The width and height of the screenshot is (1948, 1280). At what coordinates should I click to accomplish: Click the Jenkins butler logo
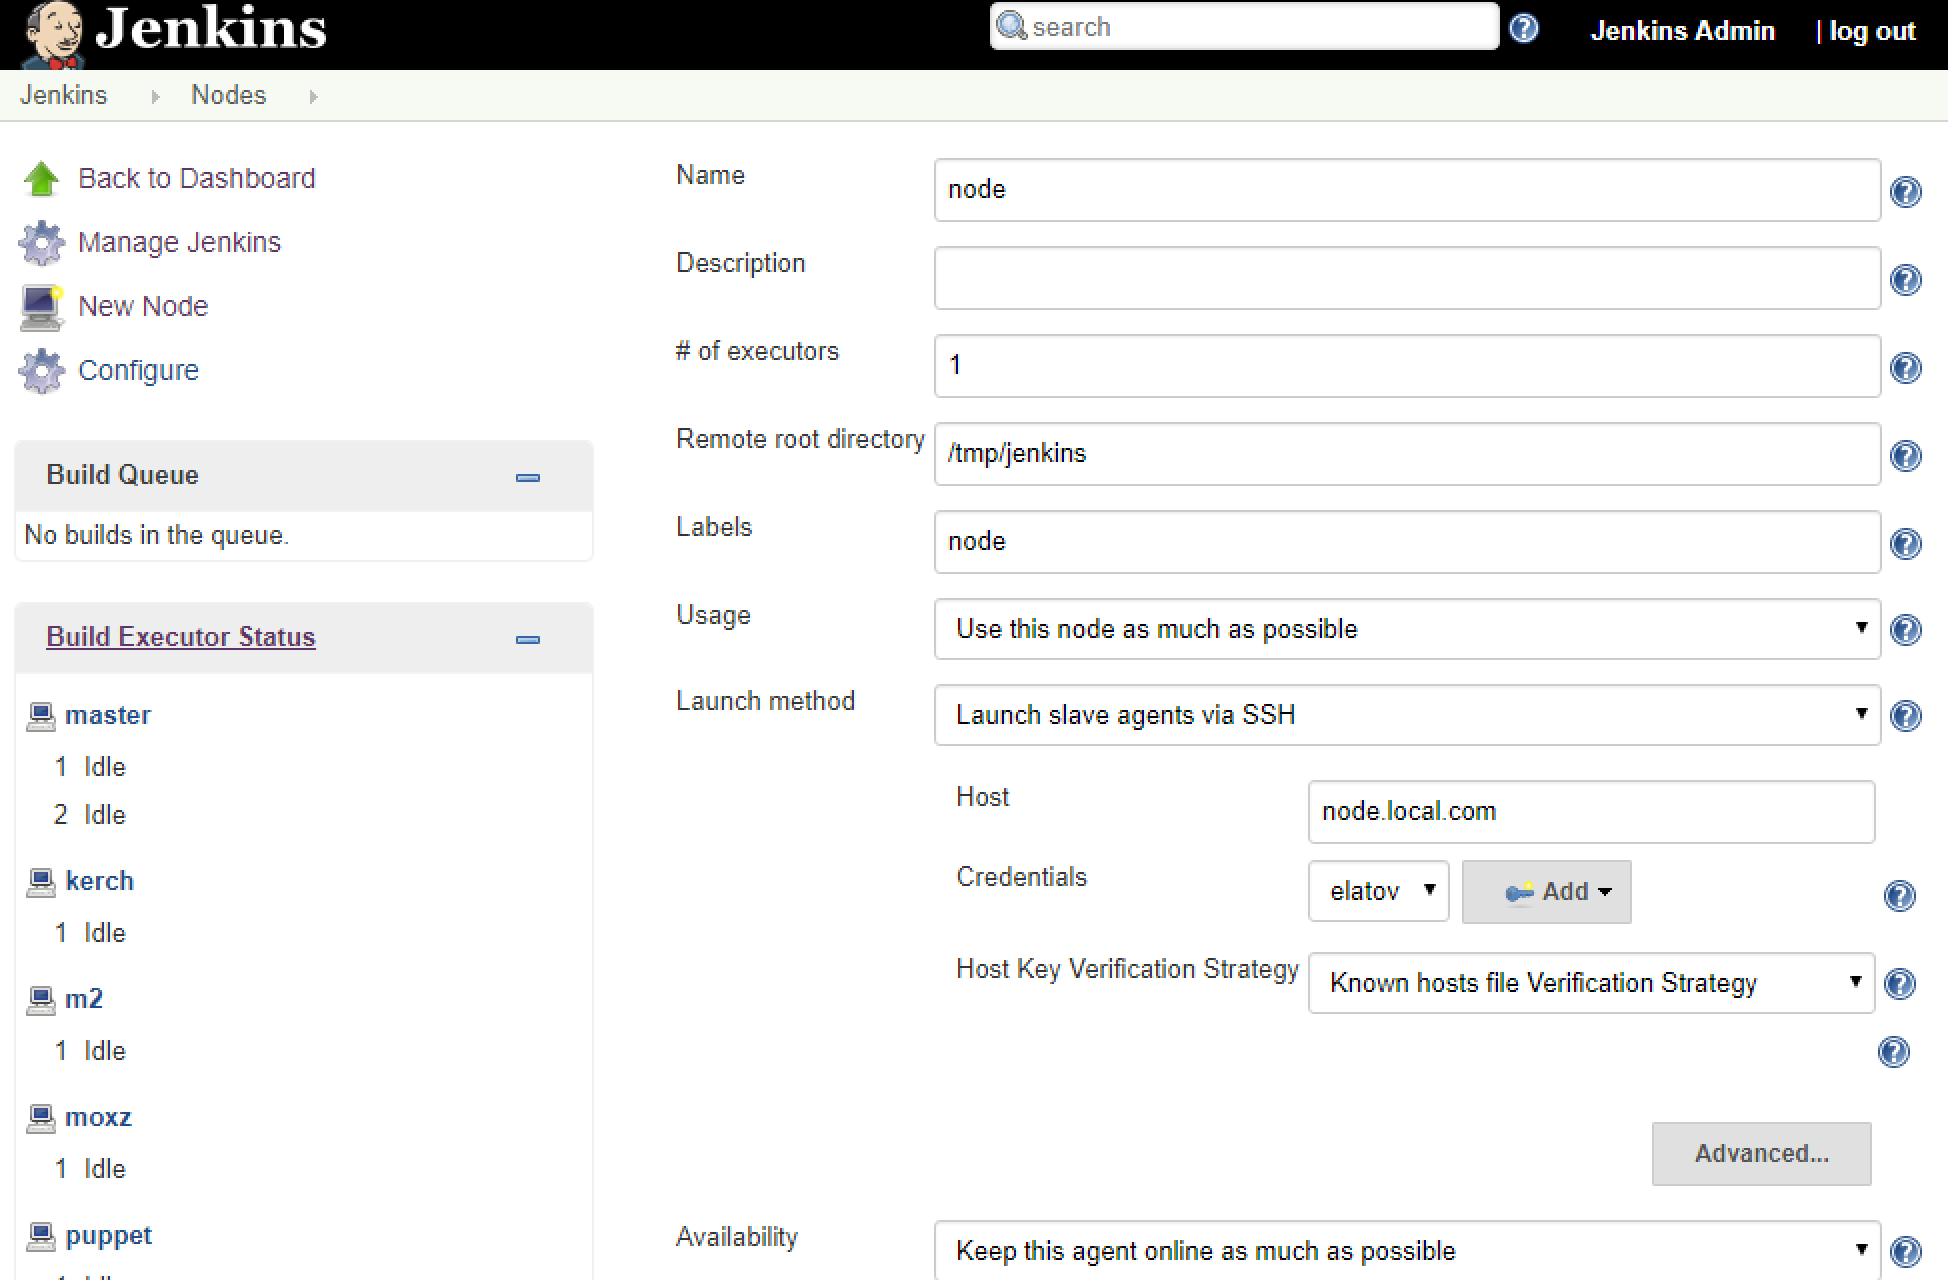[x=52, y=34]
